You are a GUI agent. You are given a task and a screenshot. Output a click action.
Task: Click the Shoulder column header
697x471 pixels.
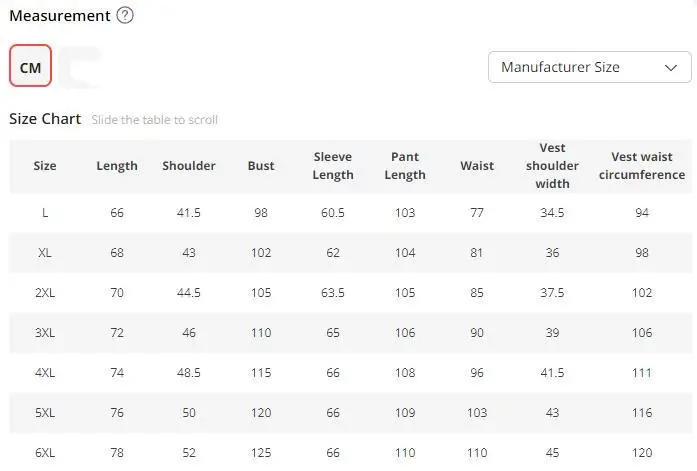click(189, 166)
